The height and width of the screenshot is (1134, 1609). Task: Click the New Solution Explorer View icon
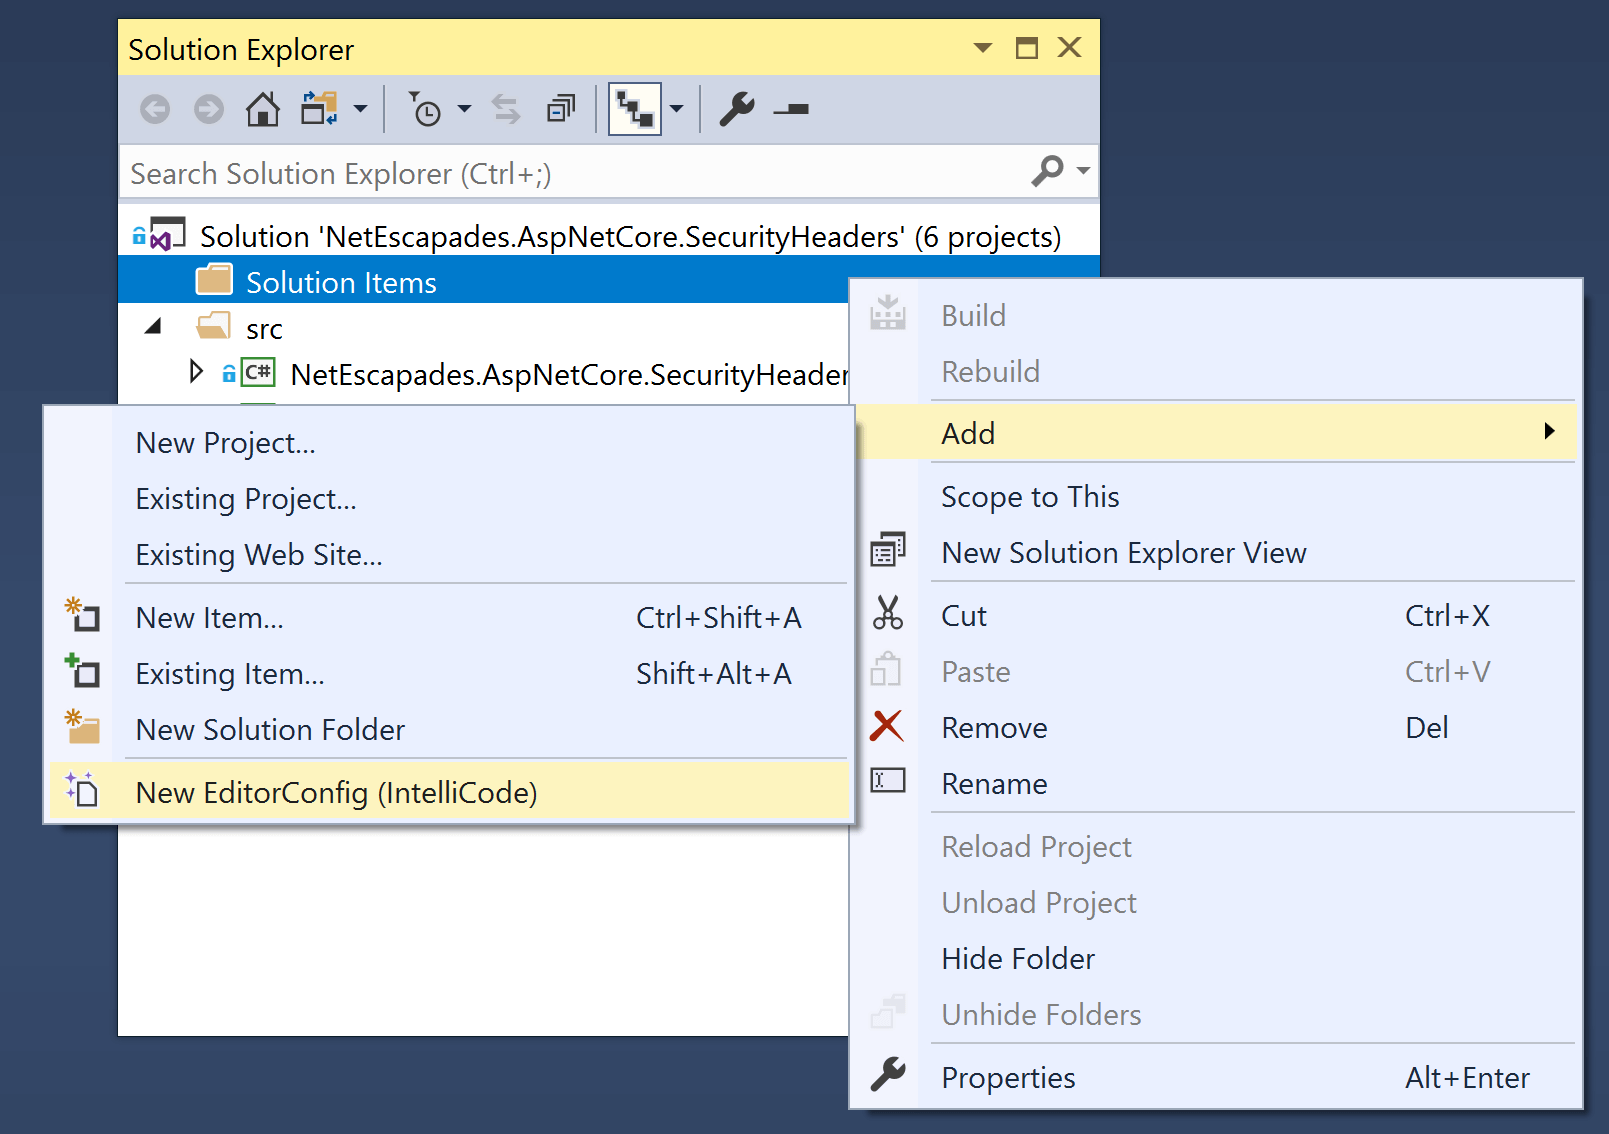tap(888, 549)
